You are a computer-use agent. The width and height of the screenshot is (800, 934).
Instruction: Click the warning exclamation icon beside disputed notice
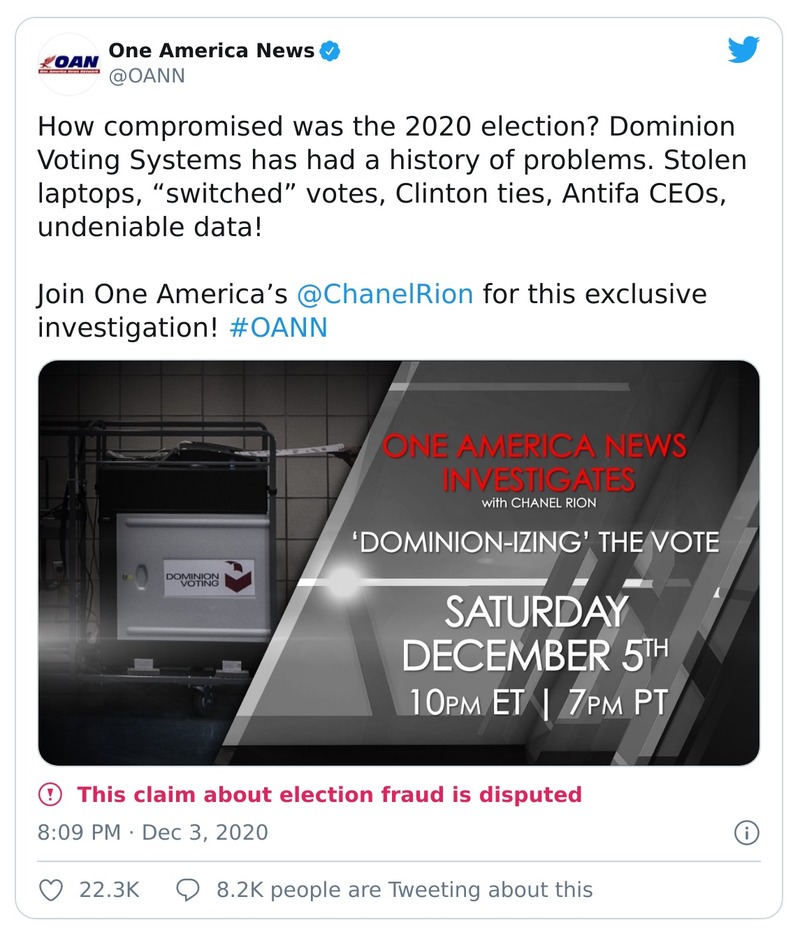pos(51,795)
